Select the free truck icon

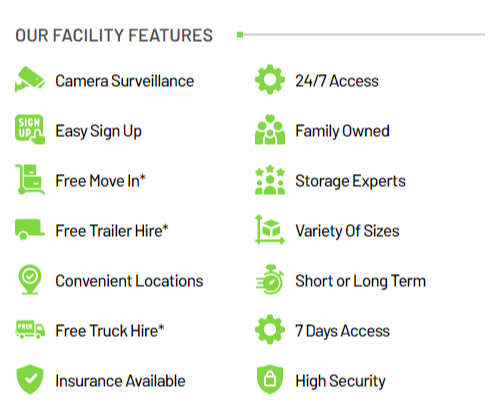[x=30, y=329]
